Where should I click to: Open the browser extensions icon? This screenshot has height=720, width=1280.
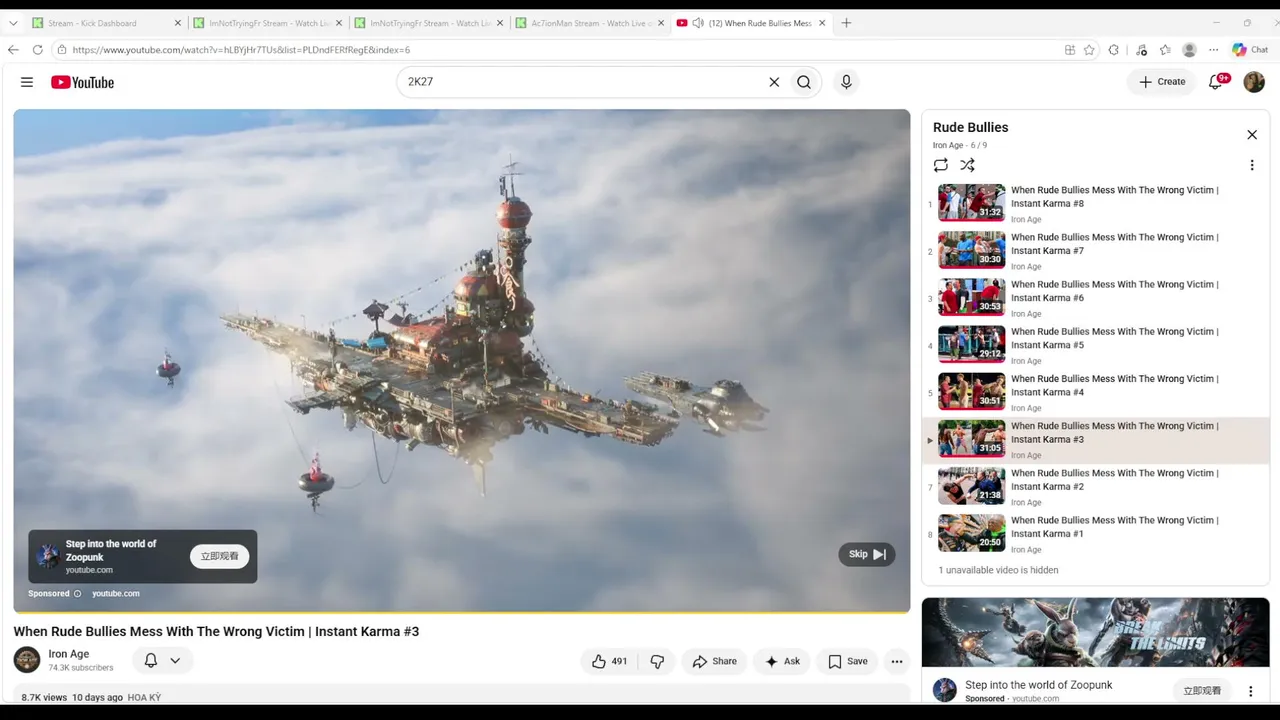click(x=1114, y=50)
